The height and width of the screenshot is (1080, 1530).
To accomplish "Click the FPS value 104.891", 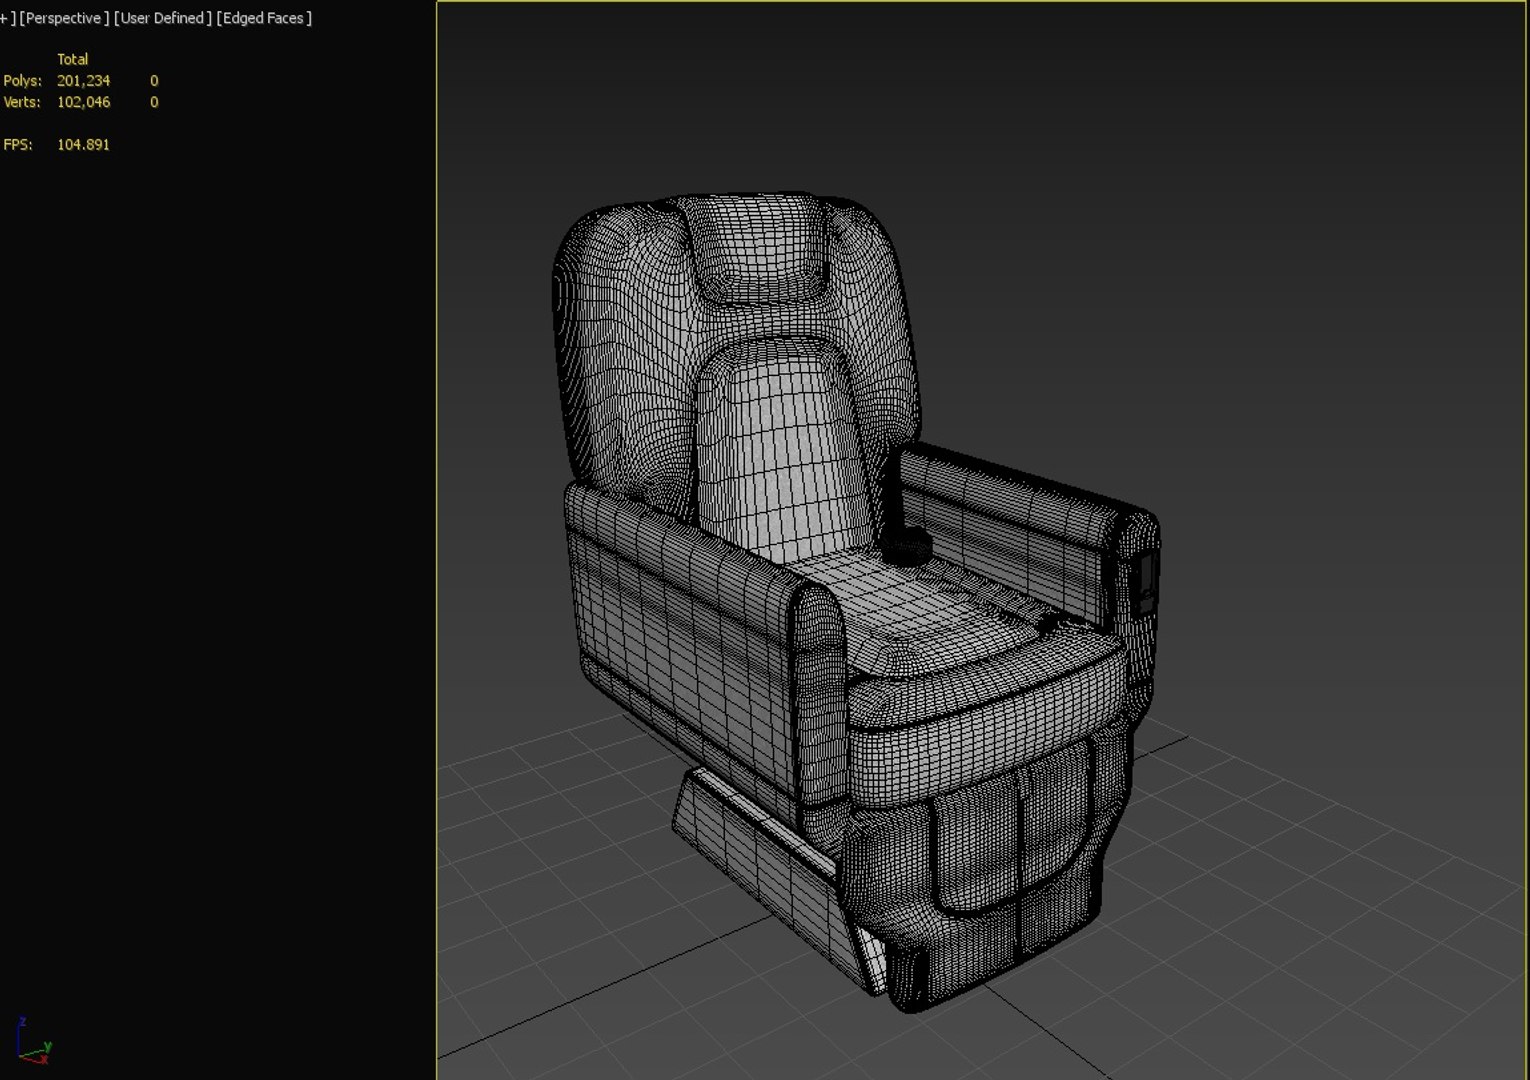I will 83,144.
